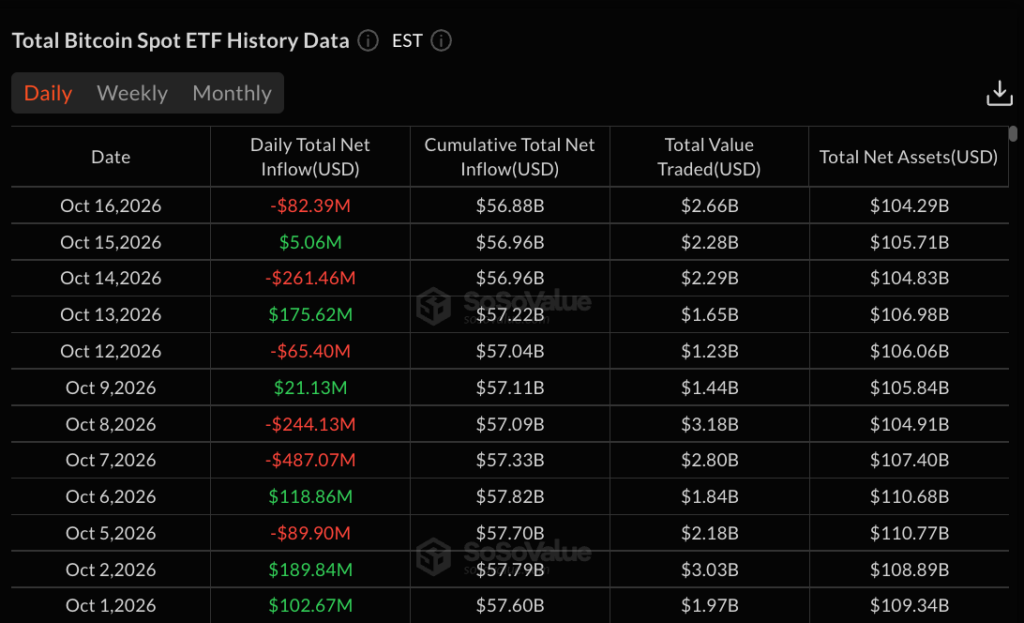Screen dimensions: 1024x623
Task: Select the $106.06B net assets cell
Action: (x=909, y=351)
